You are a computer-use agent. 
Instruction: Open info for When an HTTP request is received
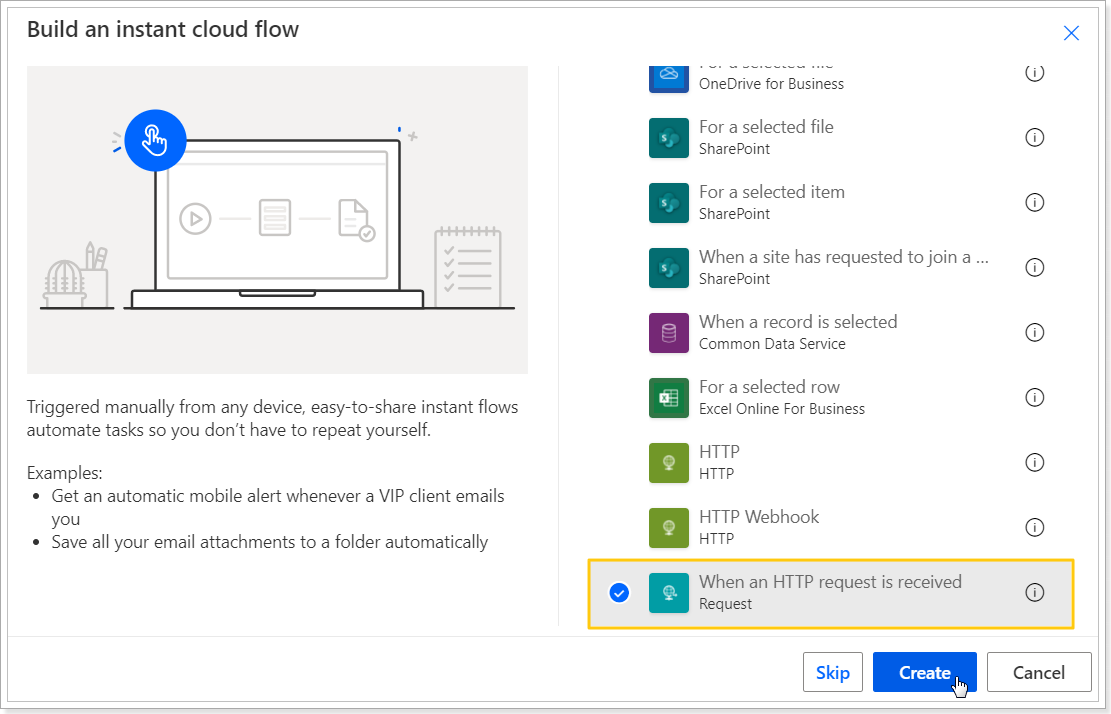(1034, 592)
